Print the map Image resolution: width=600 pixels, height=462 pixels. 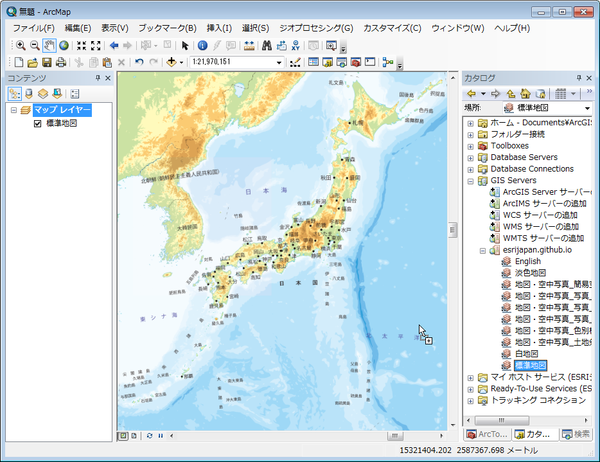coord(61,62)
